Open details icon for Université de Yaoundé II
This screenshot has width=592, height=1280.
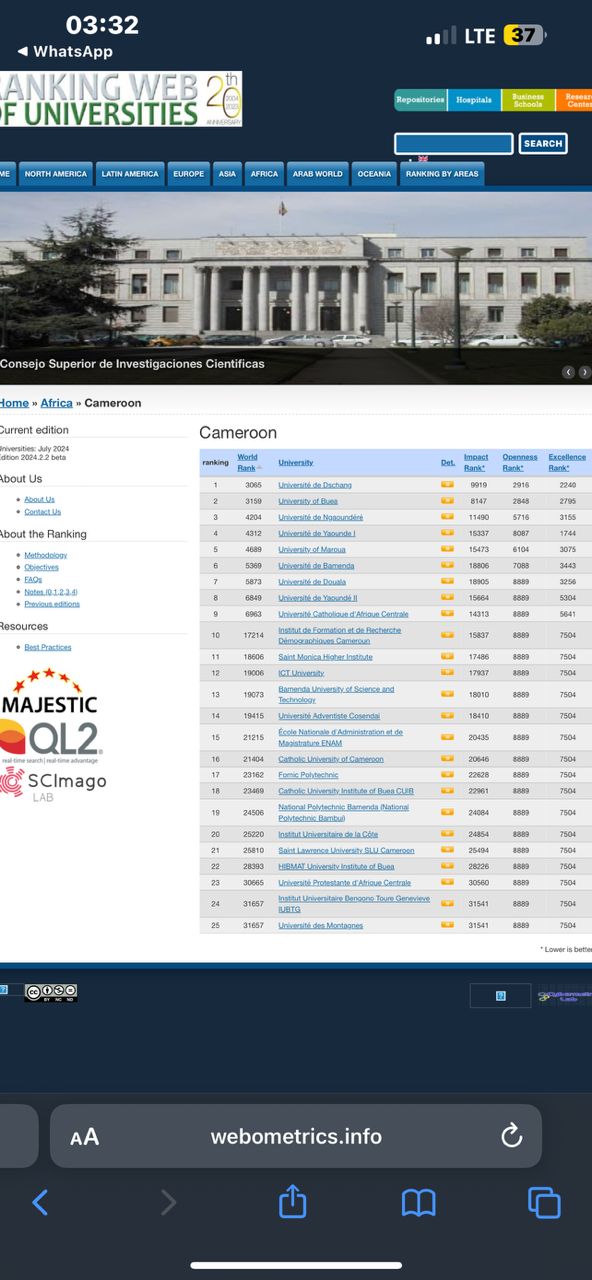pos(447,597)
